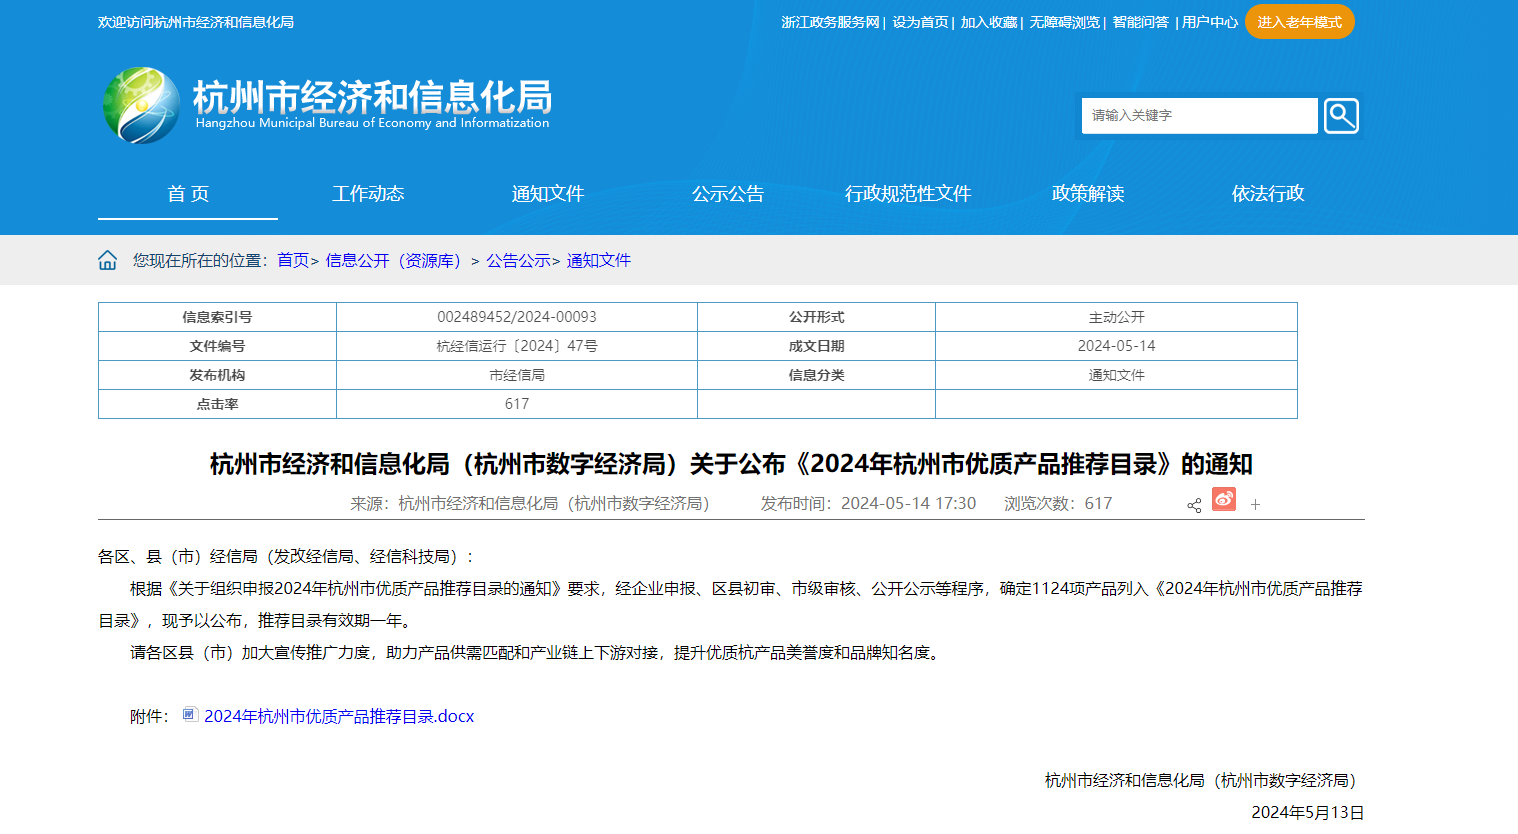The height and width of the screenshot is (834, 1518).
Task: Open the 智能问答 top link
Action: pyautogui.click(x=1140, y=22)
